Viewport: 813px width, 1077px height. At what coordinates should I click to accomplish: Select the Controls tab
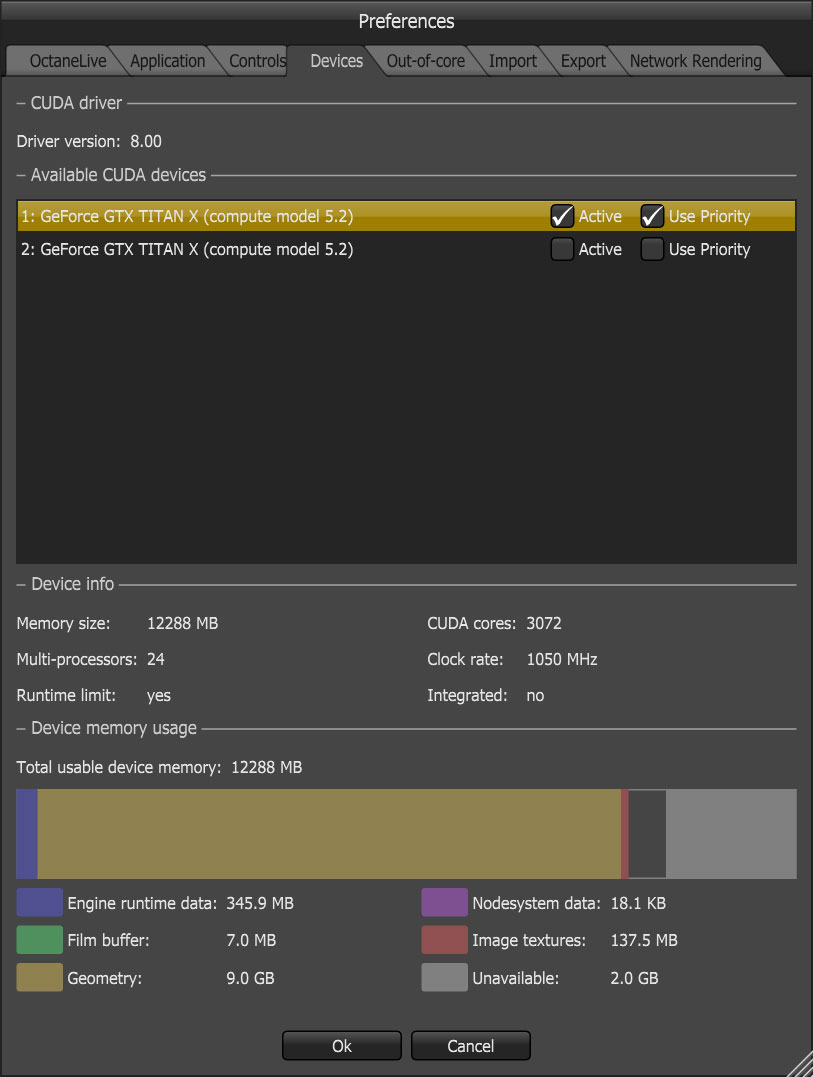pos(257,61)
